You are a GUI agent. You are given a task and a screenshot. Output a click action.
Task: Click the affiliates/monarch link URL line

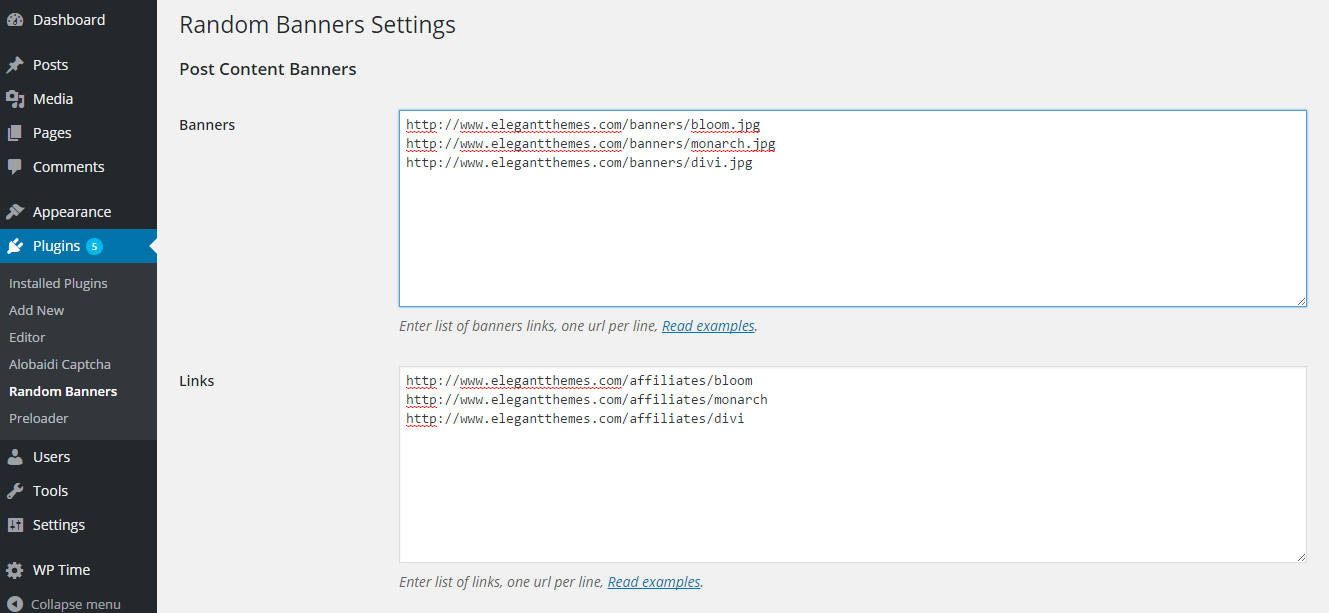(x=587, y=400)
